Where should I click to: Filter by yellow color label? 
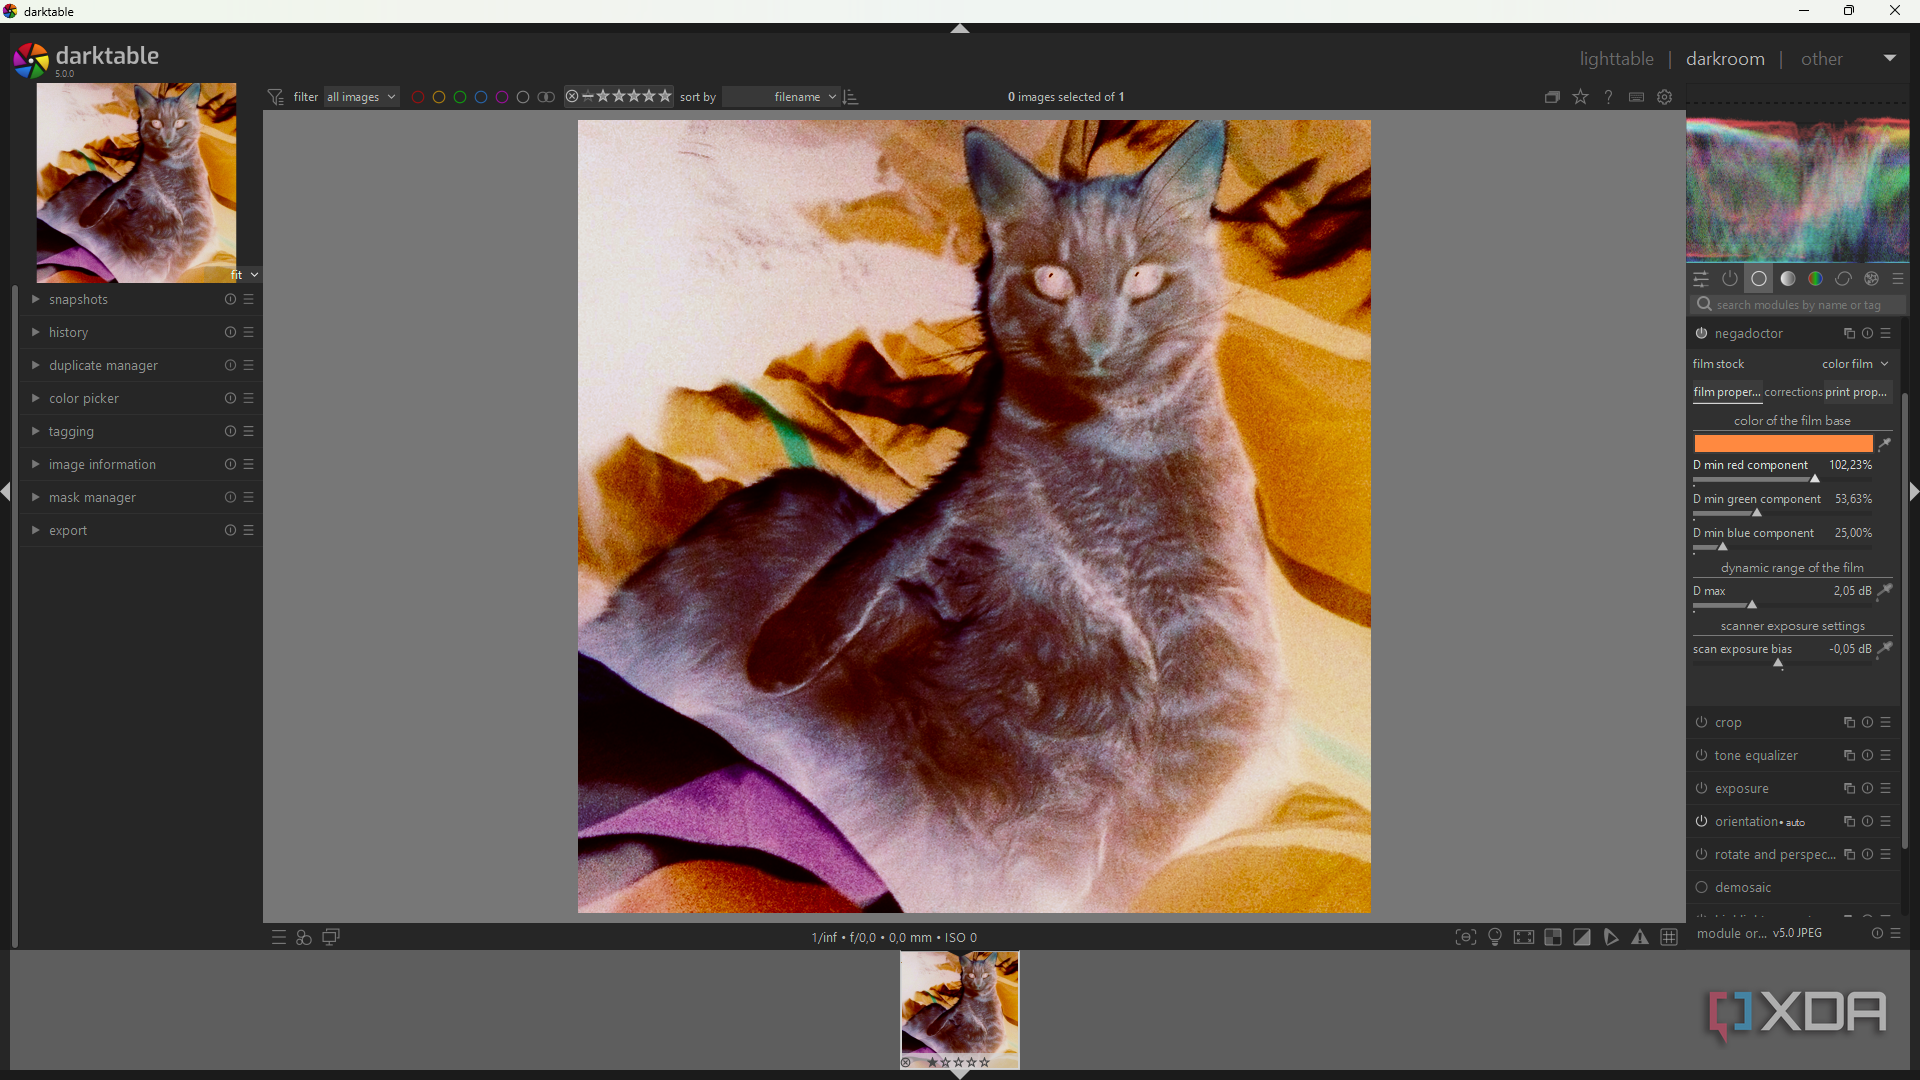439,97
